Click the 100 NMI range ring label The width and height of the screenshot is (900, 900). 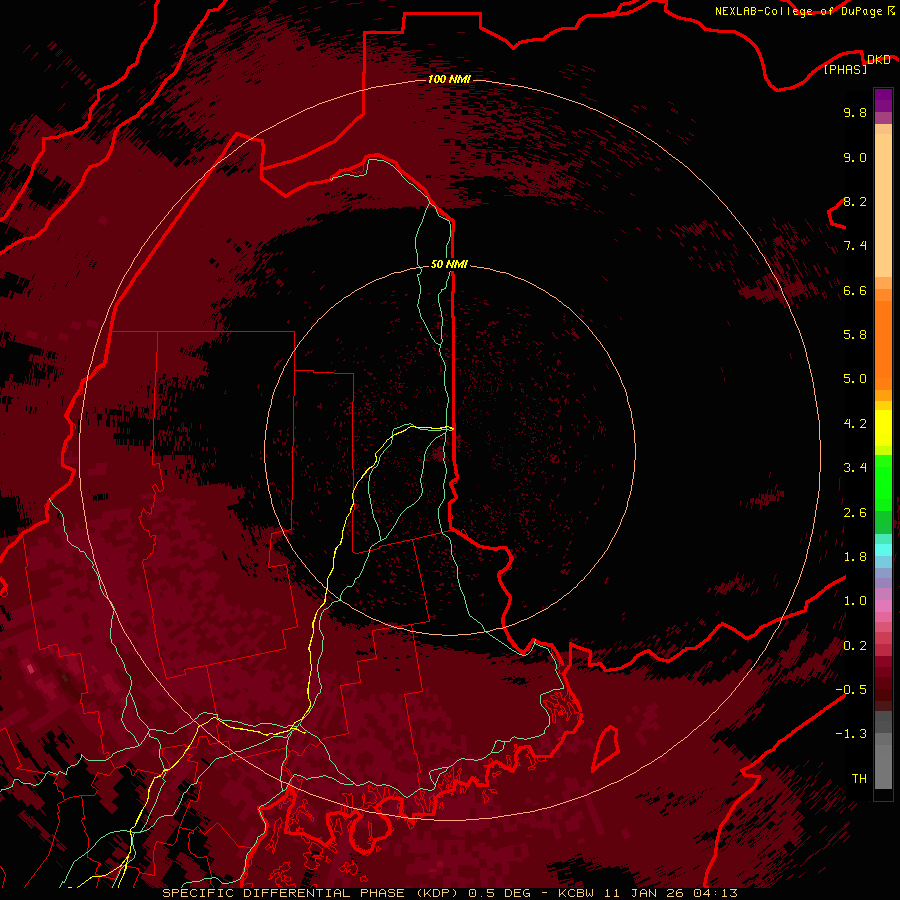click(x=449, y=79)
